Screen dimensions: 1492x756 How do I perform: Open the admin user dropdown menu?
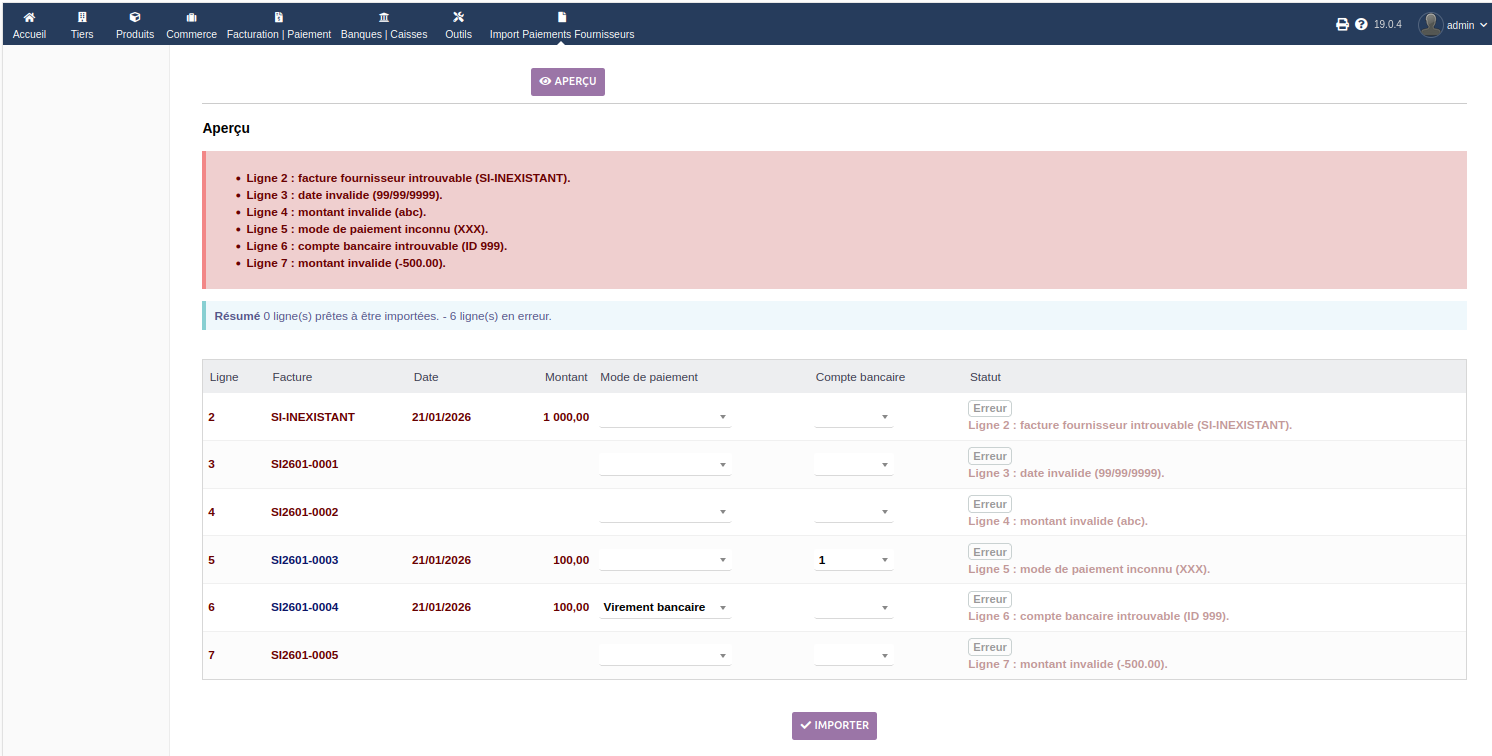(1453, 25)
